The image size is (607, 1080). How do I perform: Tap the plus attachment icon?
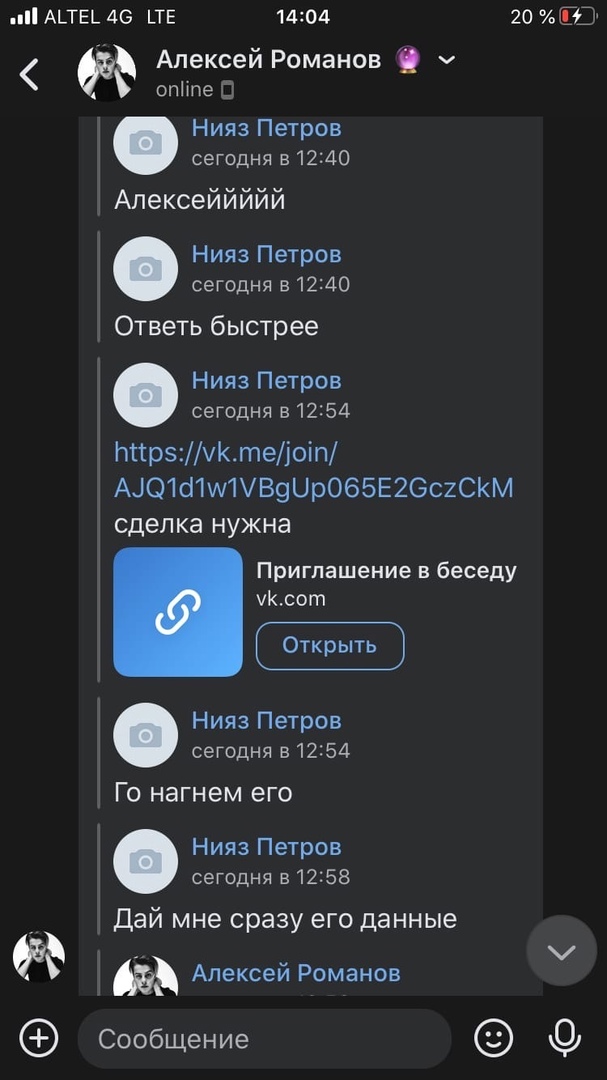click(x=39, y=1038)
